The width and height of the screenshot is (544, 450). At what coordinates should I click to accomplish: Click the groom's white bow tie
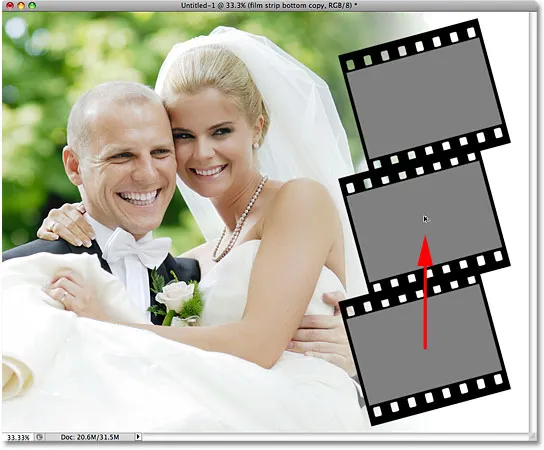tap(138, 246)
